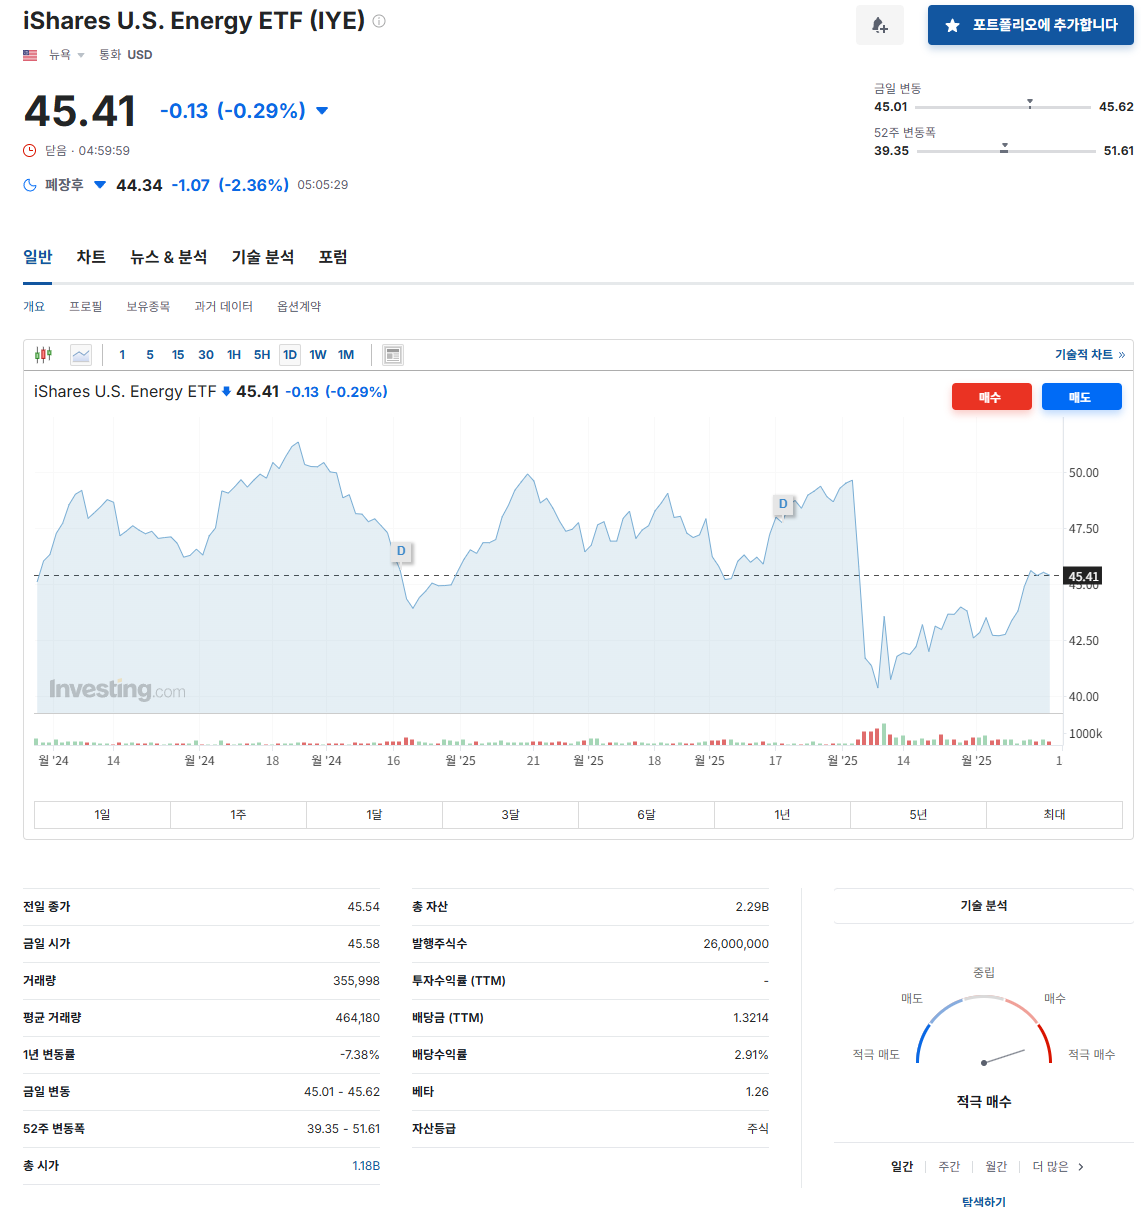The height and width of the screenshot is (1207, 1141).
Task: Click the alert bell icon
Action: (x=879, y=24)
